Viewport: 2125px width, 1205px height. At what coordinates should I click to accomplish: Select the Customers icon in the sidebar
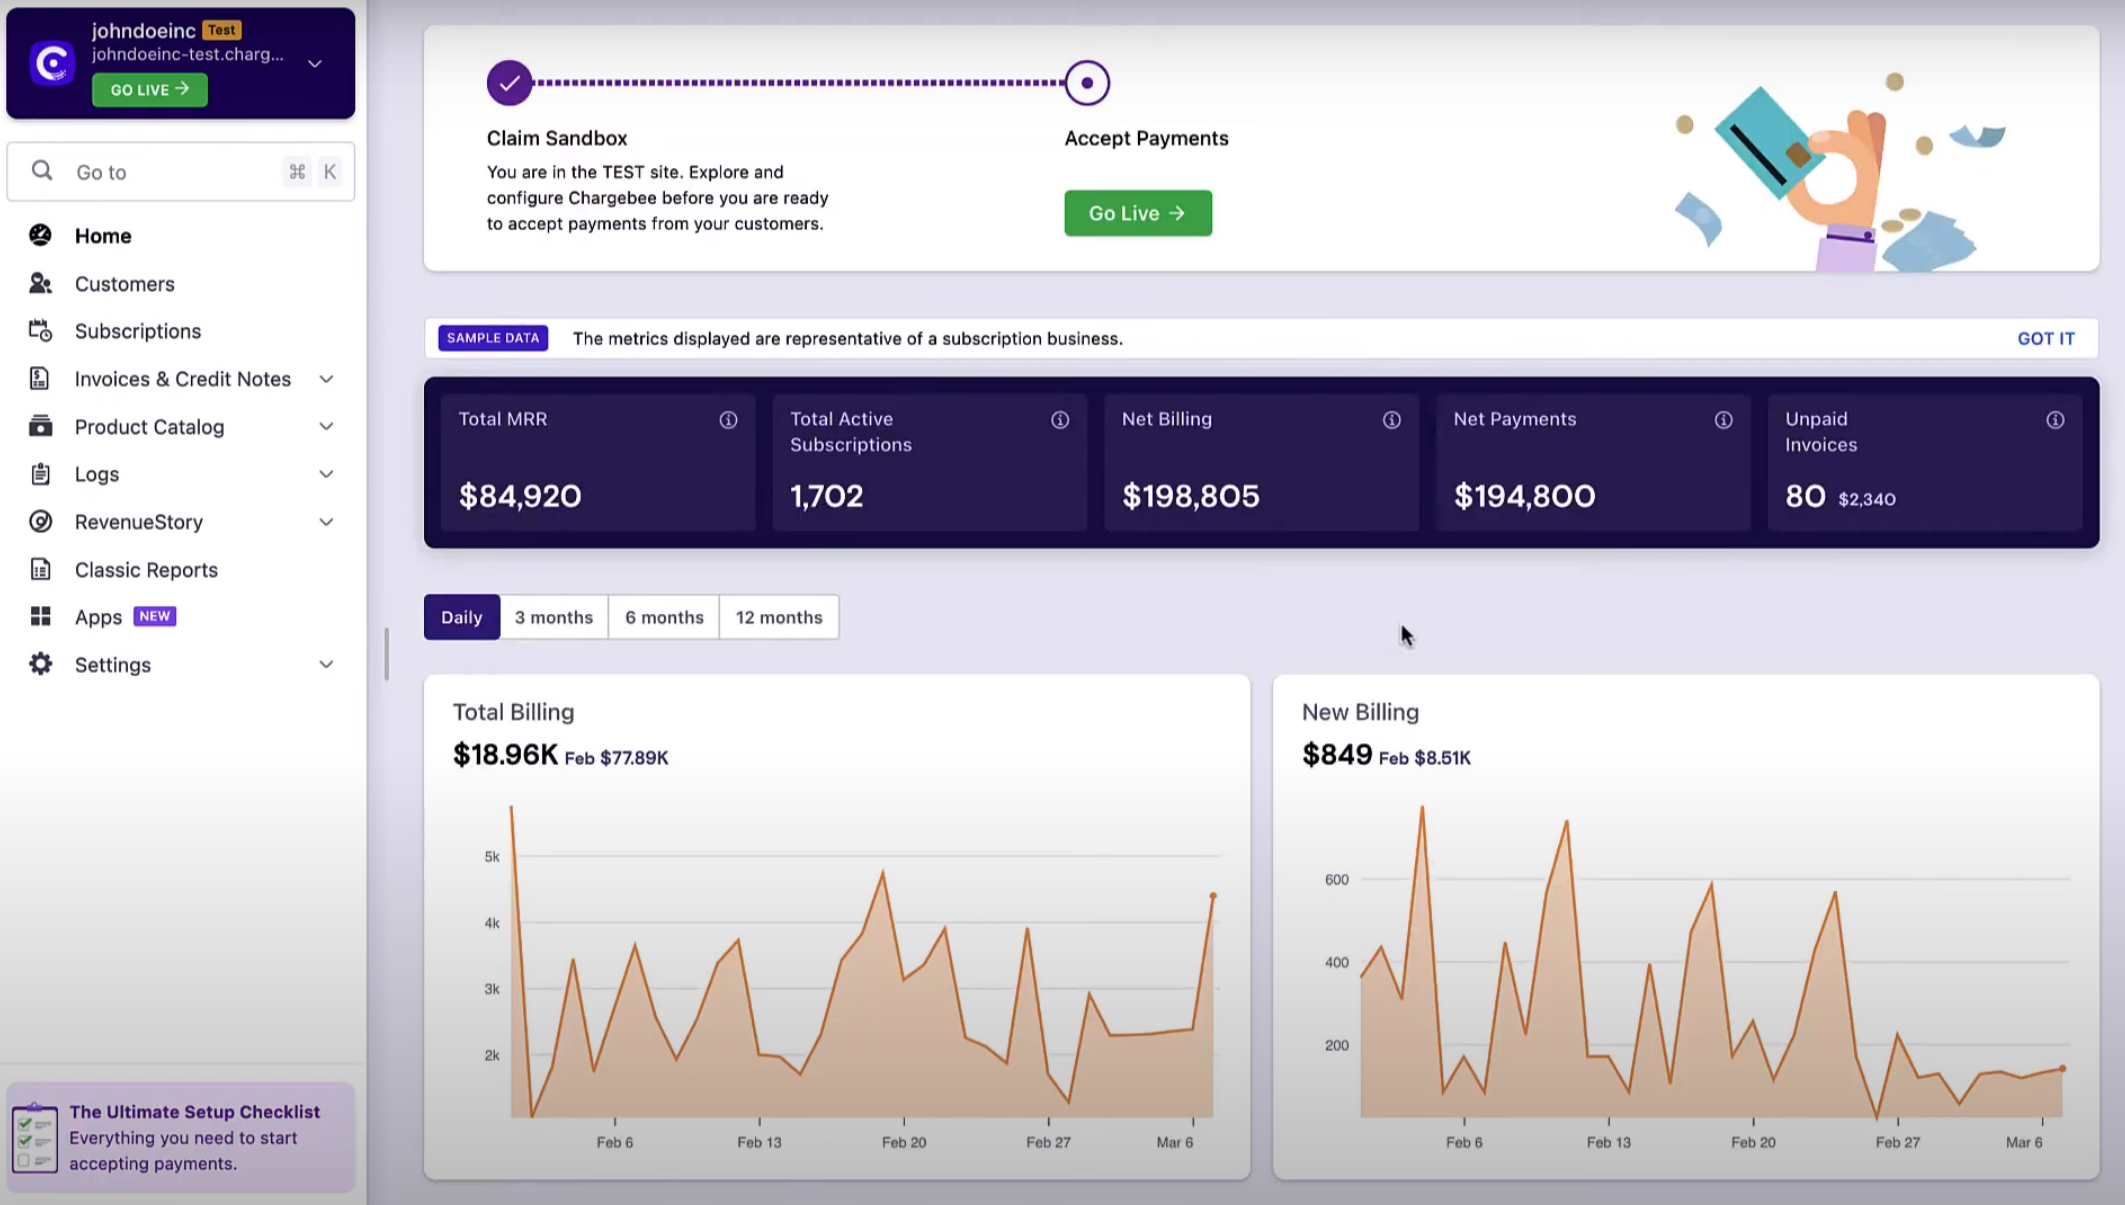(40, 283)
